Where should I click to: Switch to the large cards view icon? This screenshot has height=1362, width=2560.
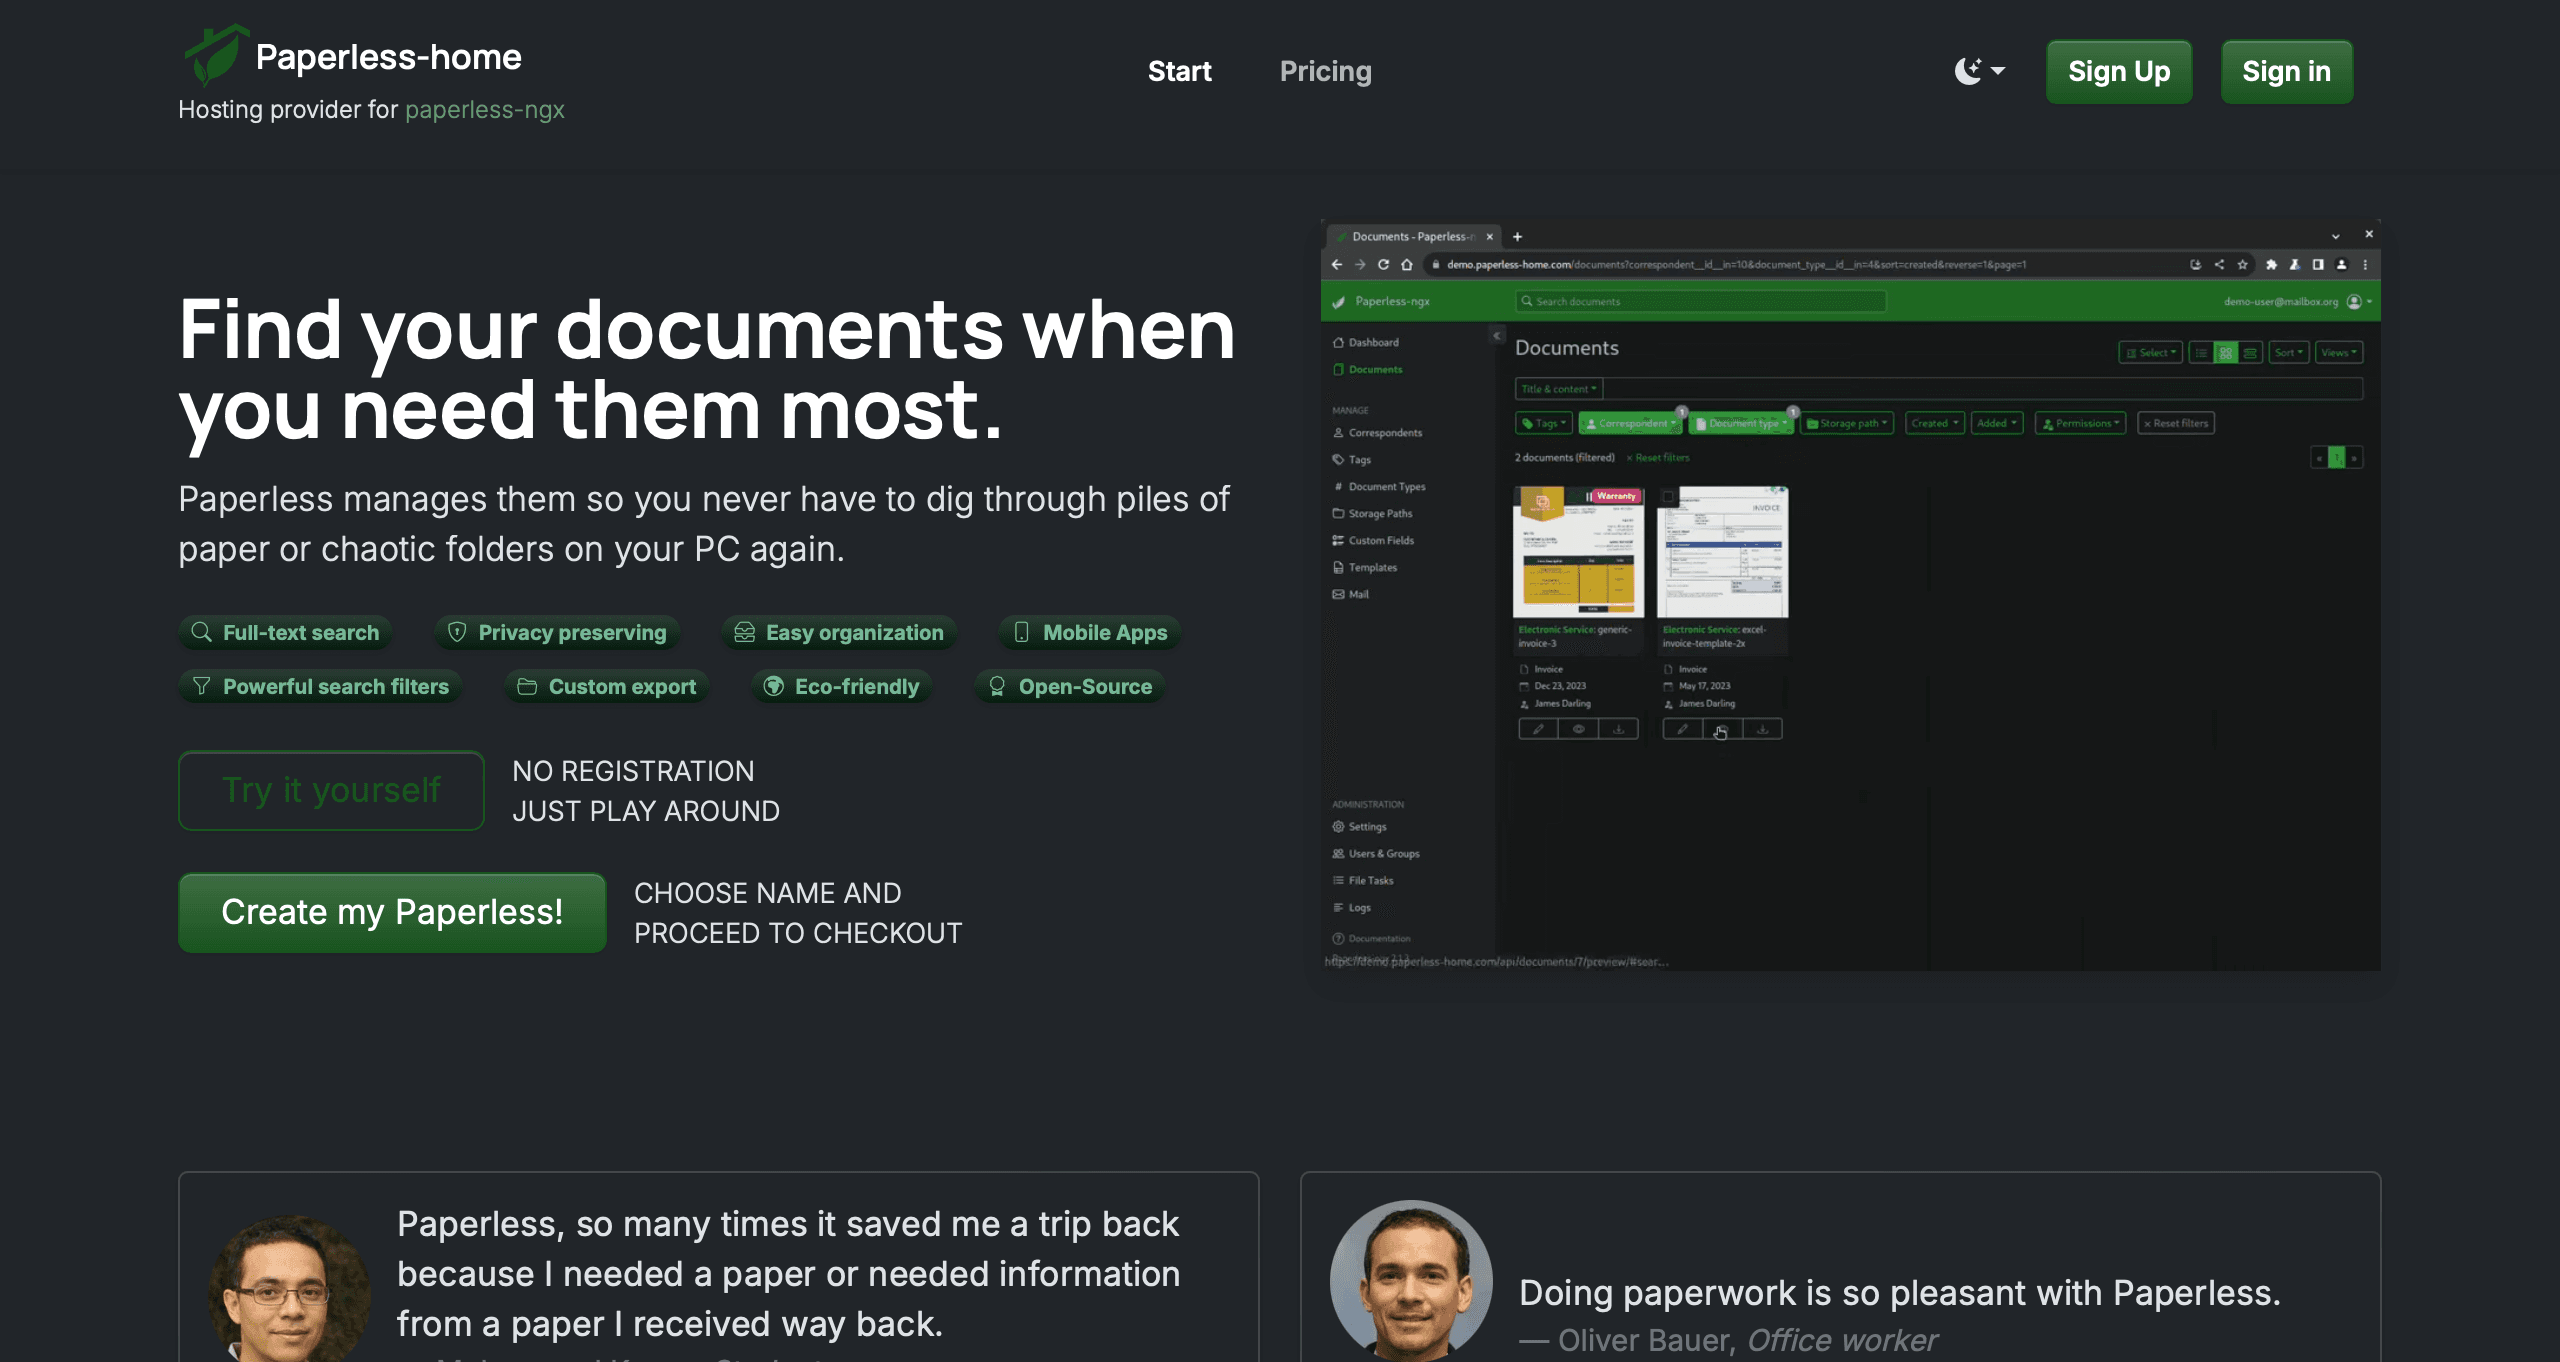pyautogui.click(x=2250, y=352)
